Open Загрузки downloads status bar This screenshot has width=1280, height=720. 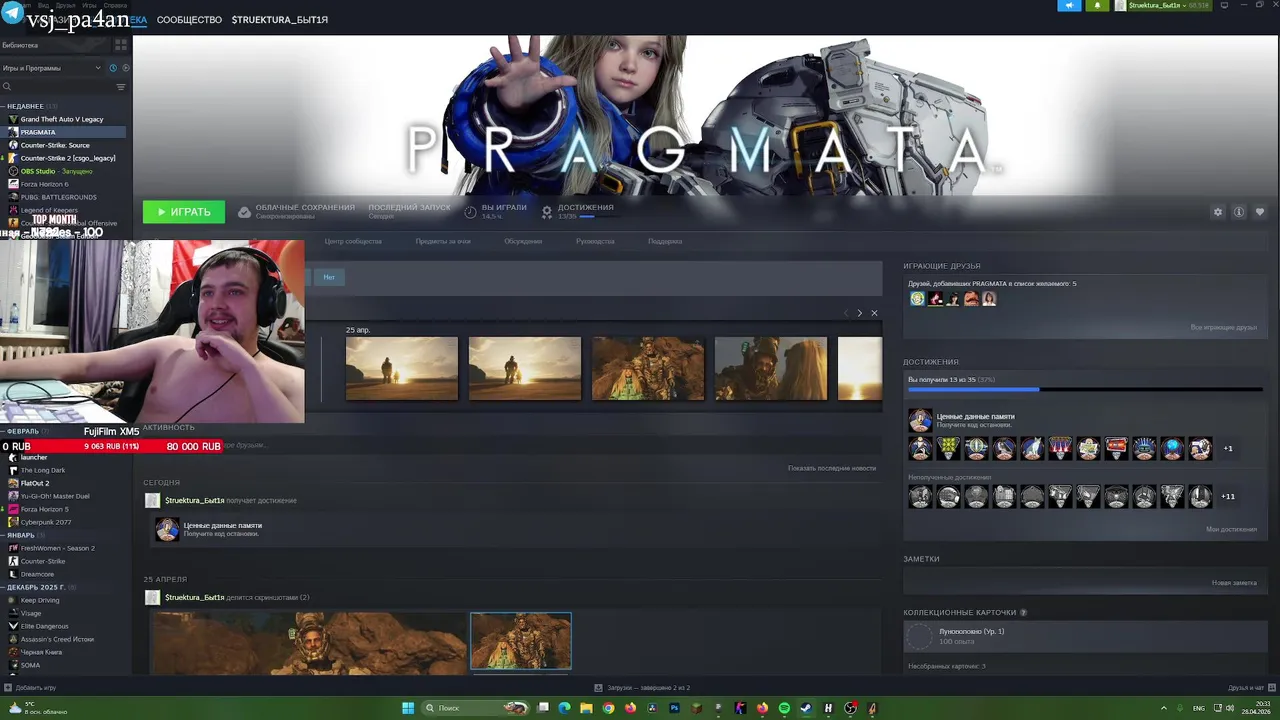click(x=642, y=688)
